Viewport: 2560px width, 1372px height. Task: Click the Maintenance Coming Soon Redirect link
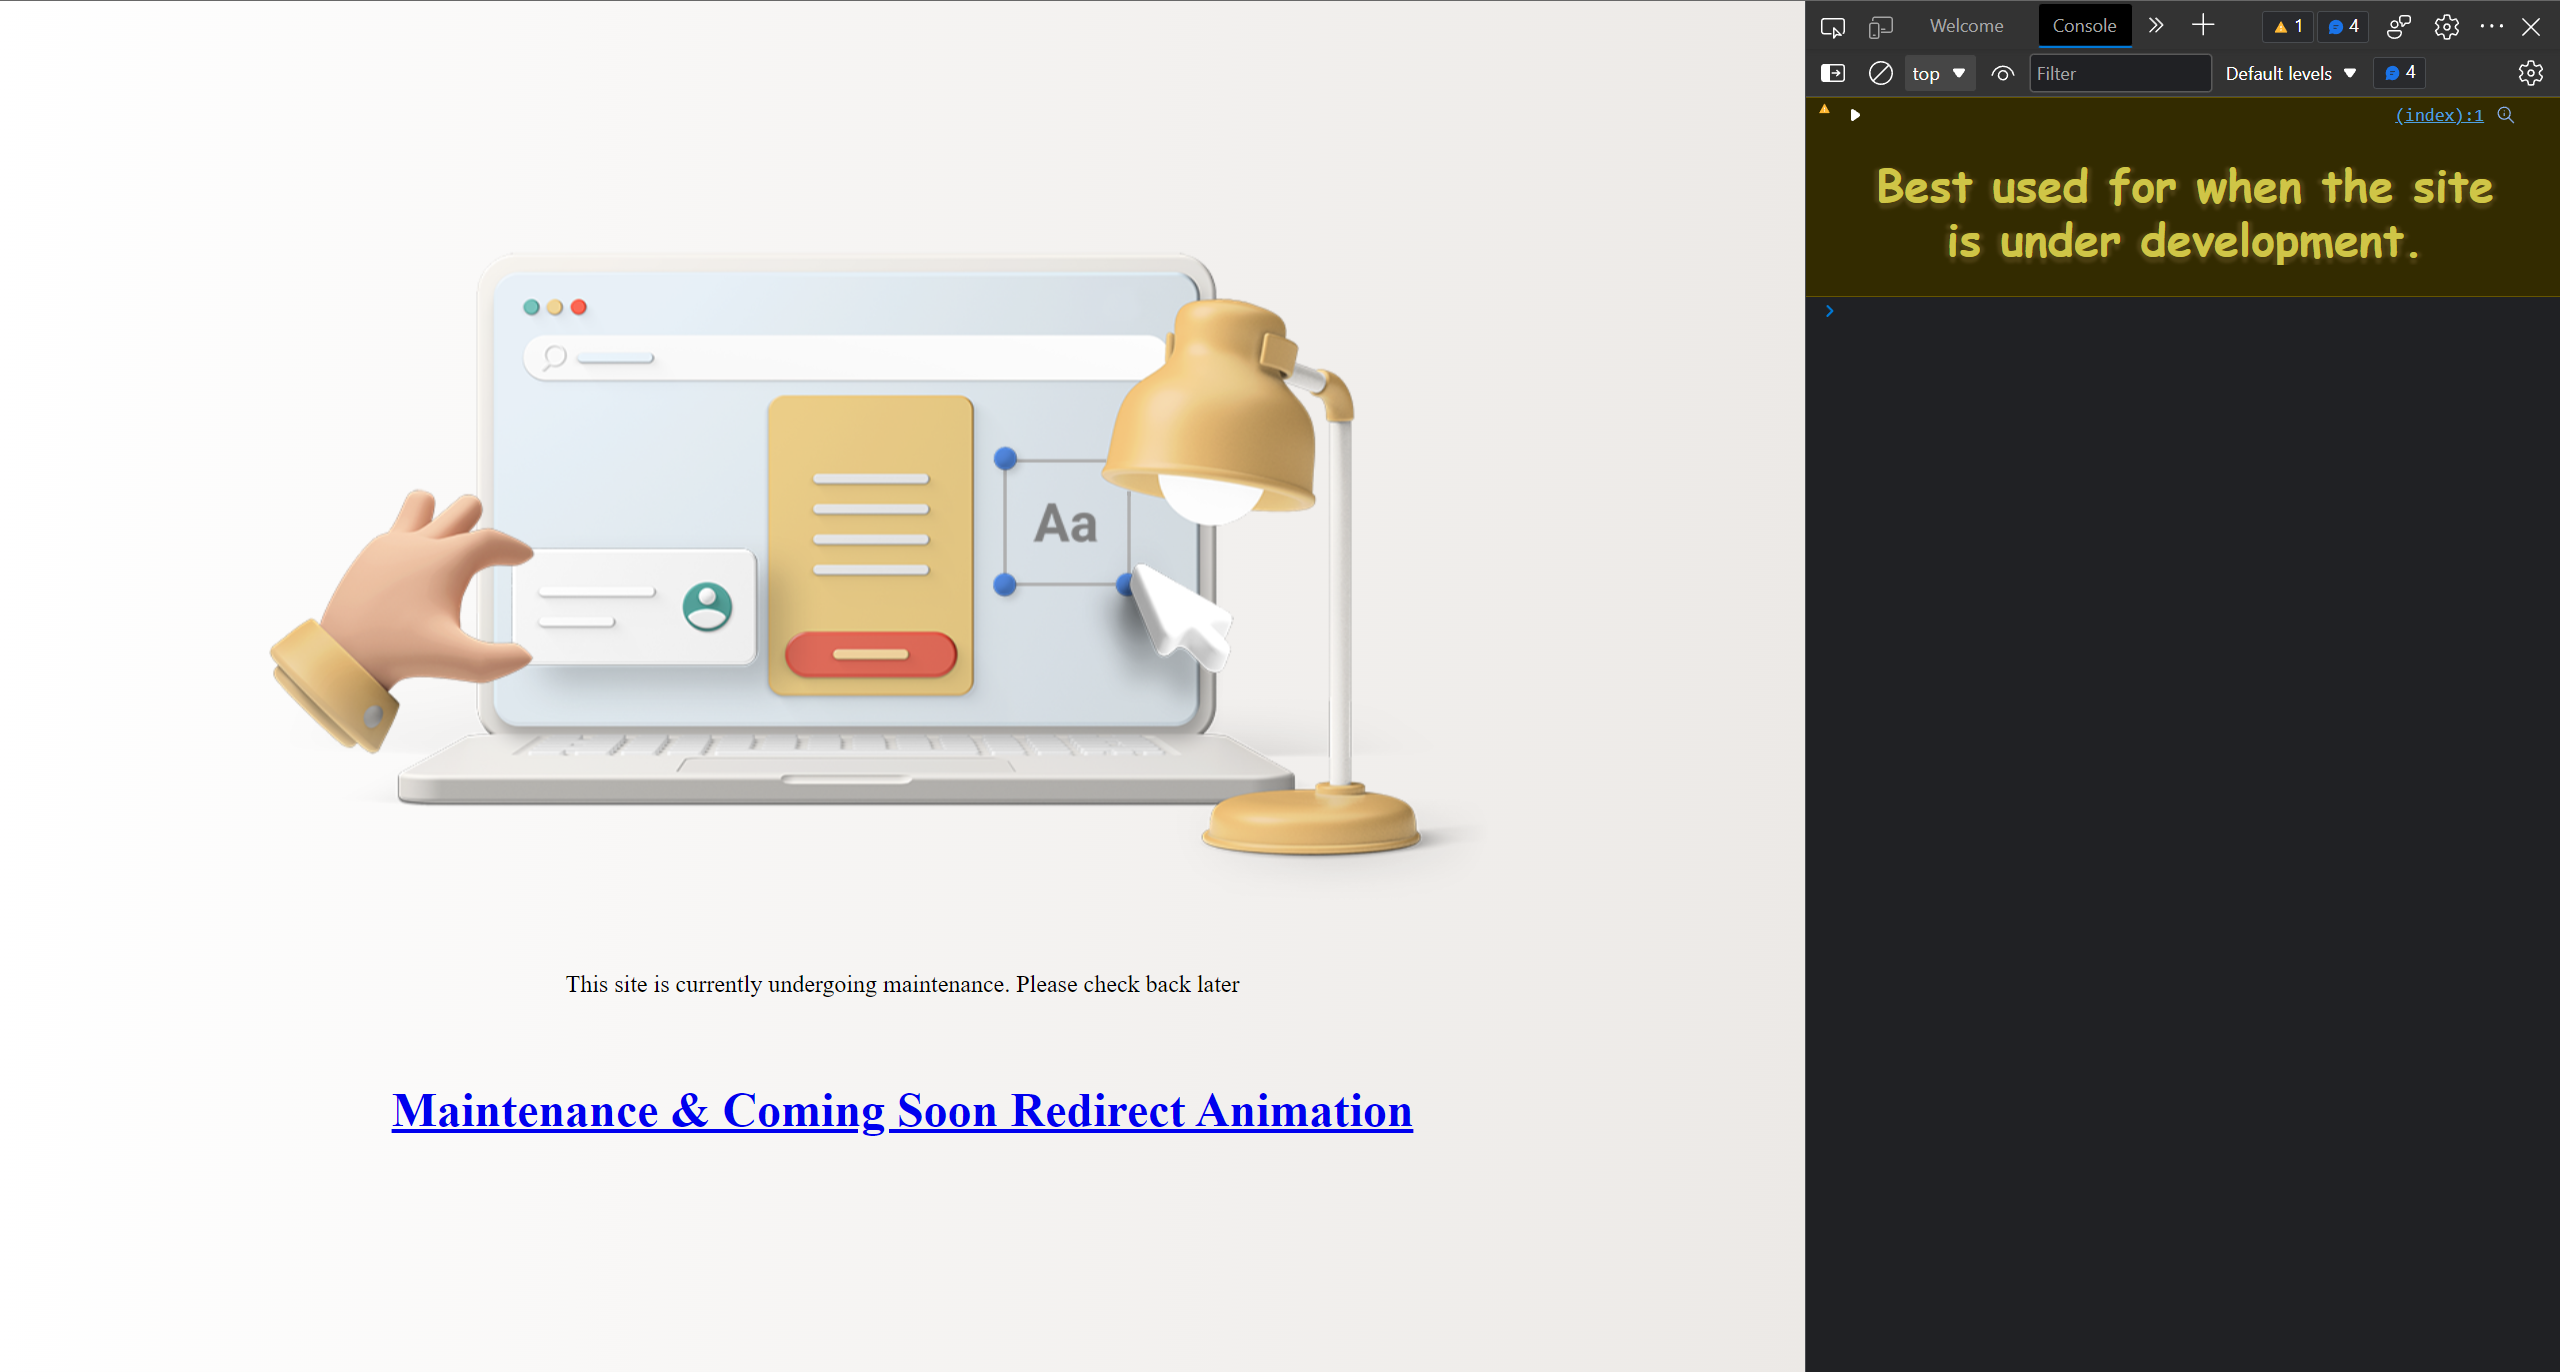click(902, 1111)
